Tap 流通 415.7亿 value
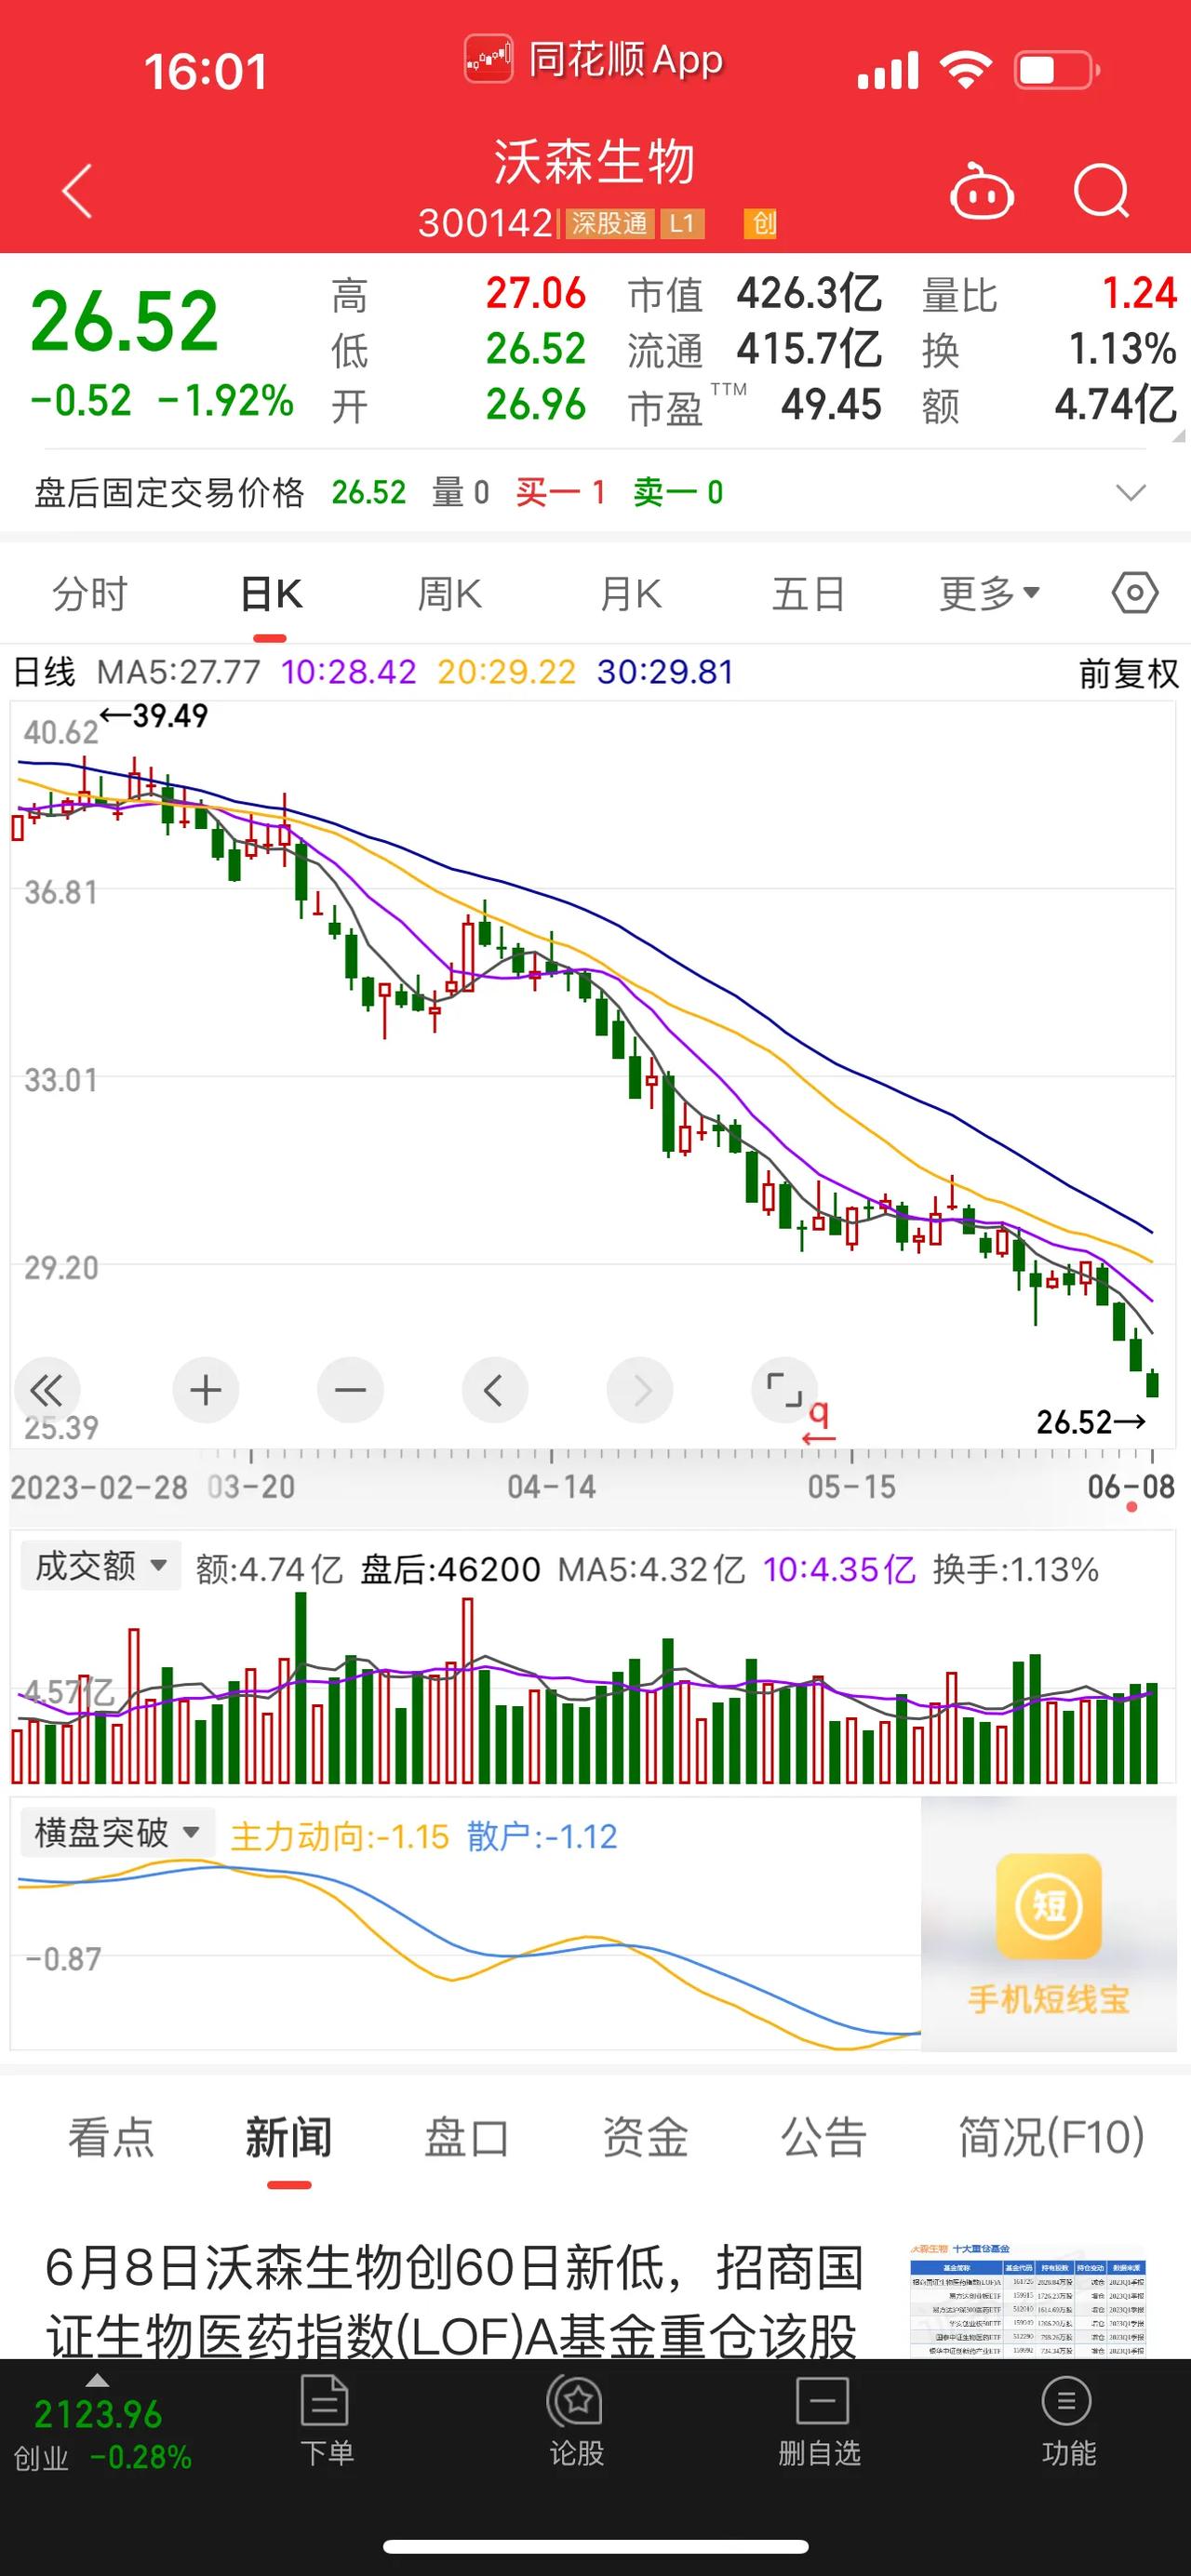This screenshot has height=2576, width=1191. 809,349
